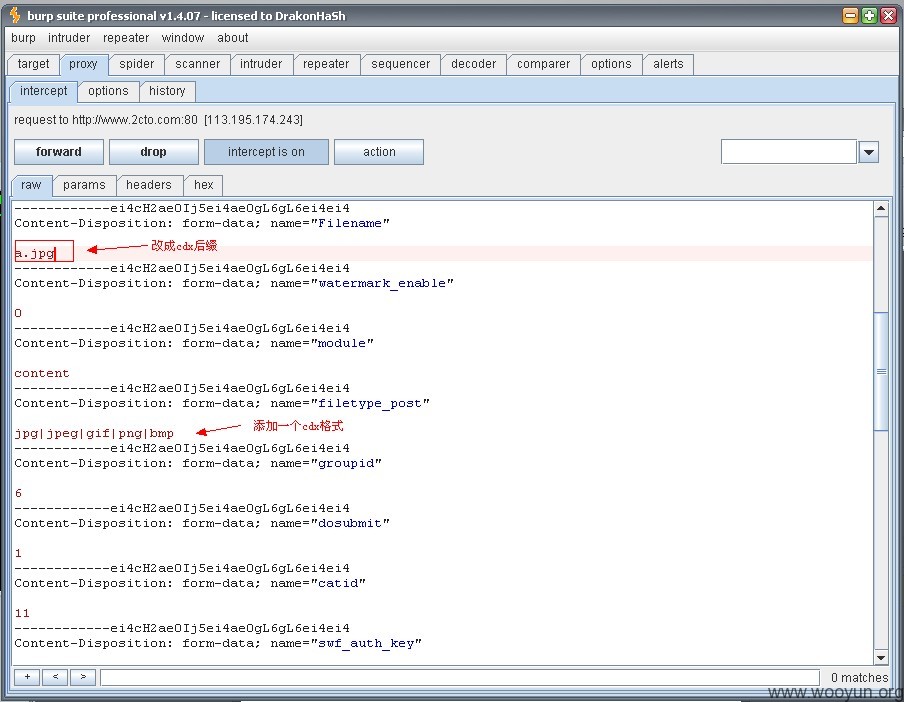
Task: Open the window menu
Action: (182, 38)
